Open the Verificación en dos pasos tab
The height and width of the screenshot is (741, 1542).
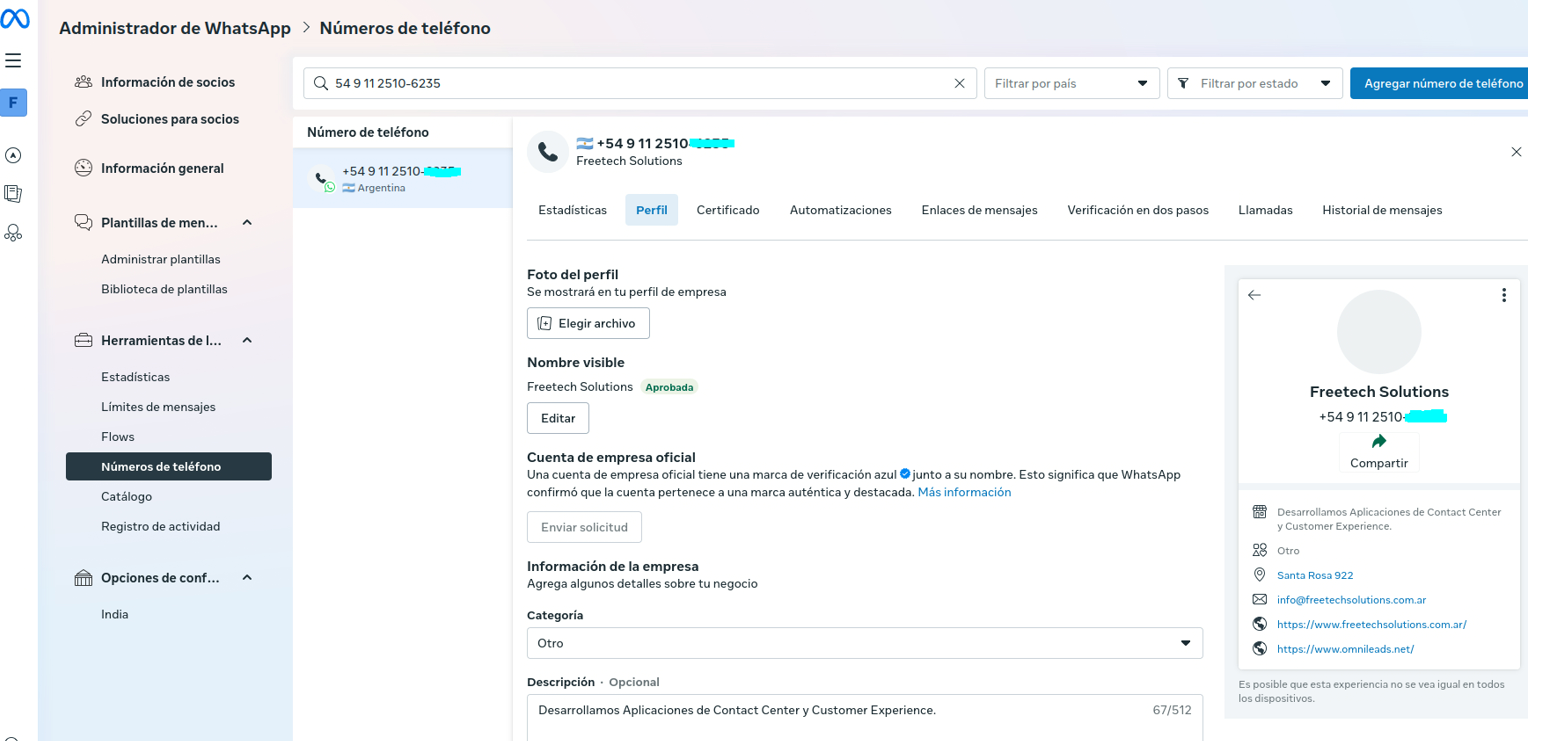coord(1137,210)
